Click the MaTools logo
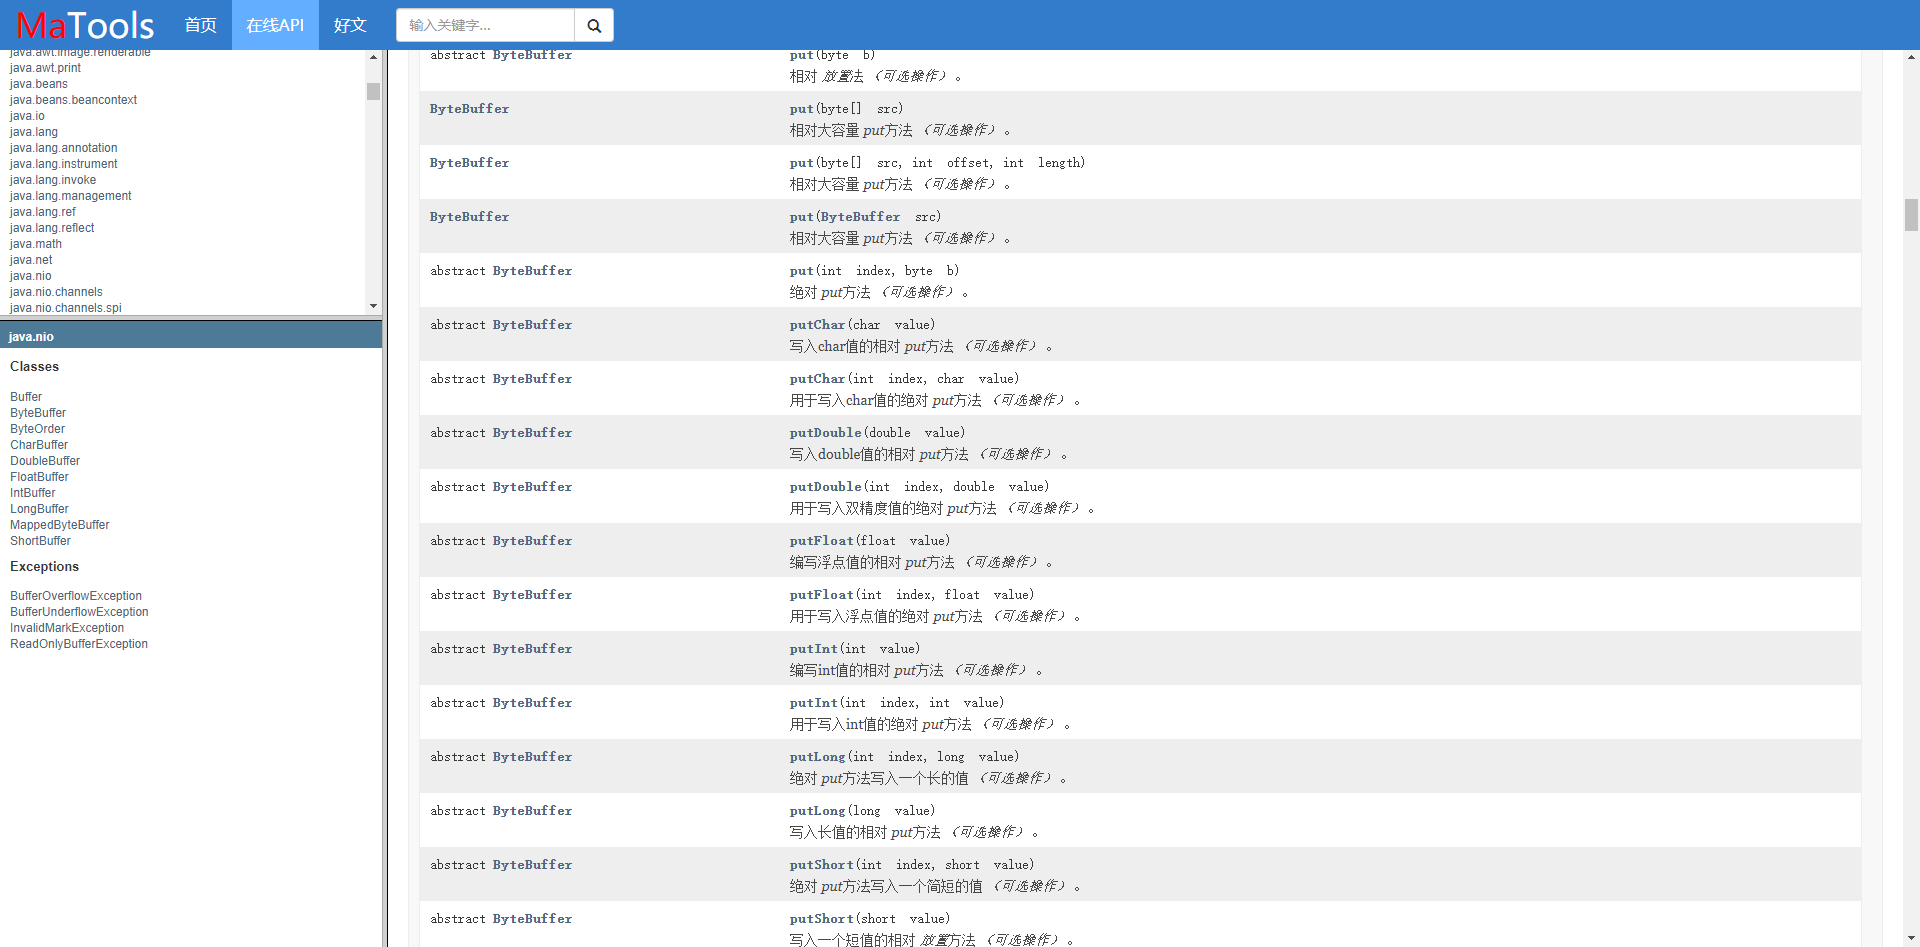Image resolution: width=1920 pixels, height=947 pixels. [x=85, y=24]
